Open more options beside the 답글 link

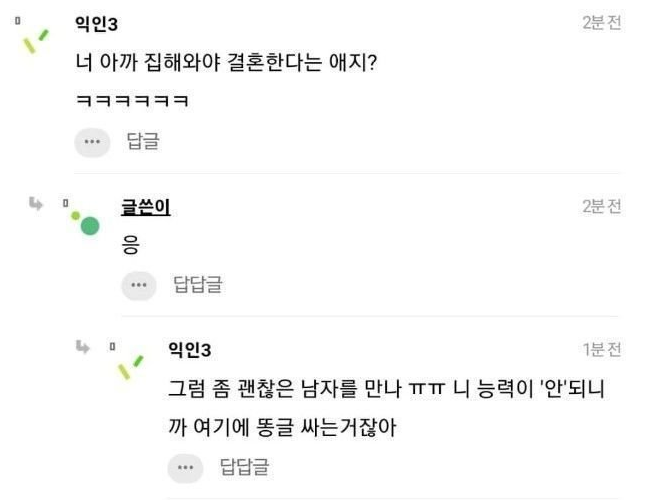click(x=92, y=142)
